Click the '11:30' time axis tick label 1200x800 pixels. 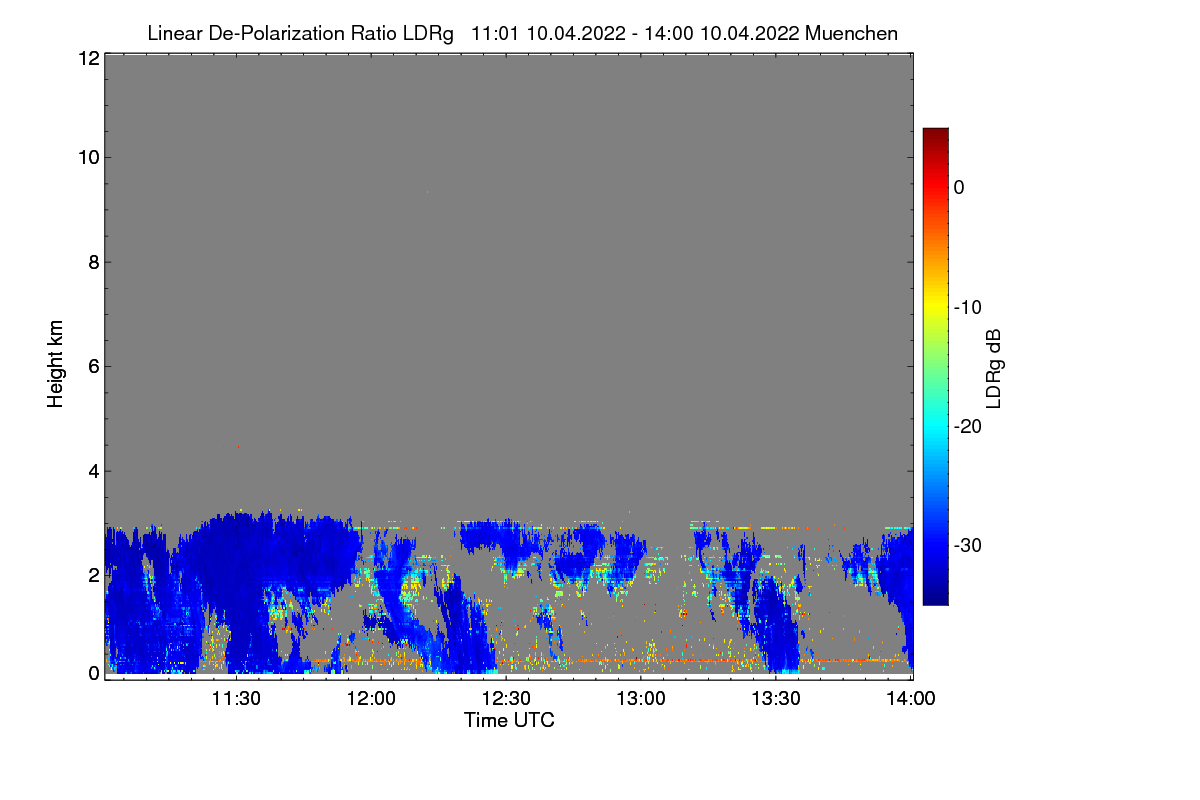coord(236,699)
